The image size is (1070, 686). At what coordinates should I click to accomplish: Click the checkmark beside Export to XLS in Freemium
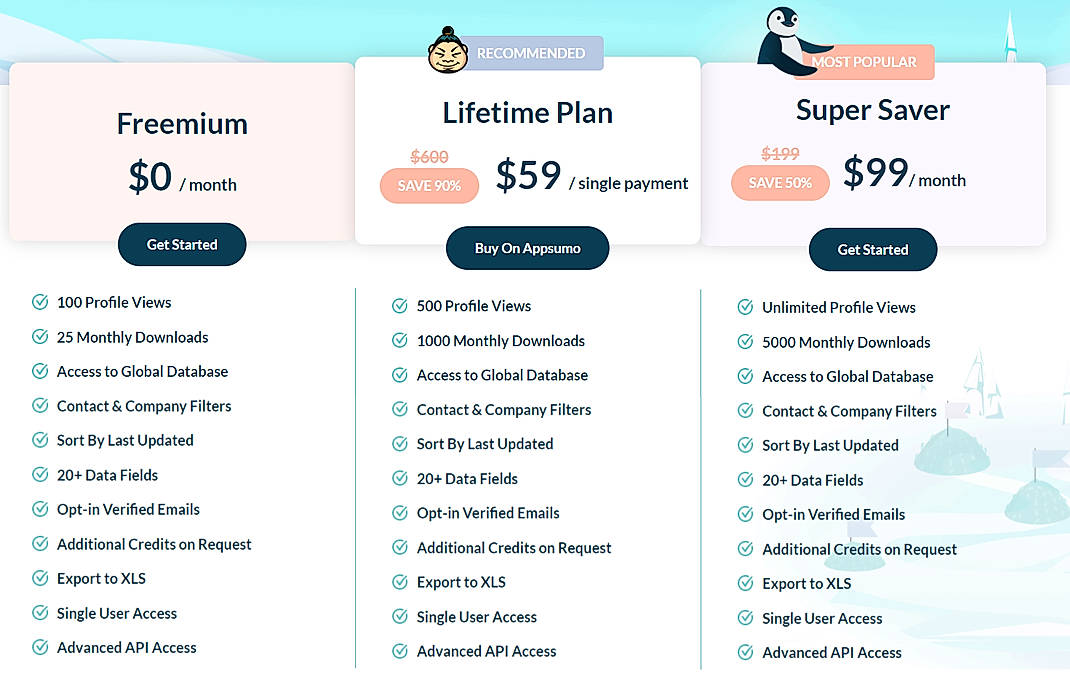coord(41,579)
